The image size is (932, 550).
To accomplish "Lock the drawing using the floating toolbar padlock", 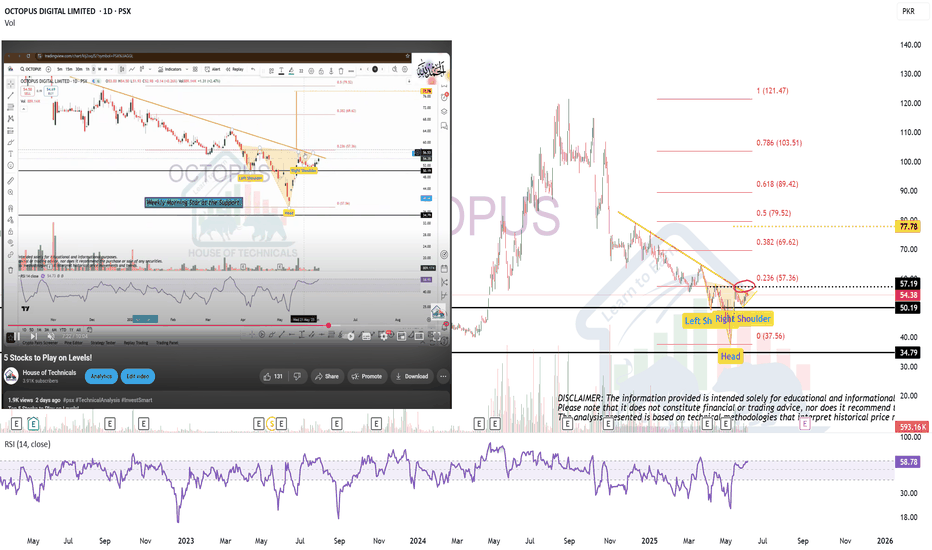I will pyautogui.click(x=321, y=71).
